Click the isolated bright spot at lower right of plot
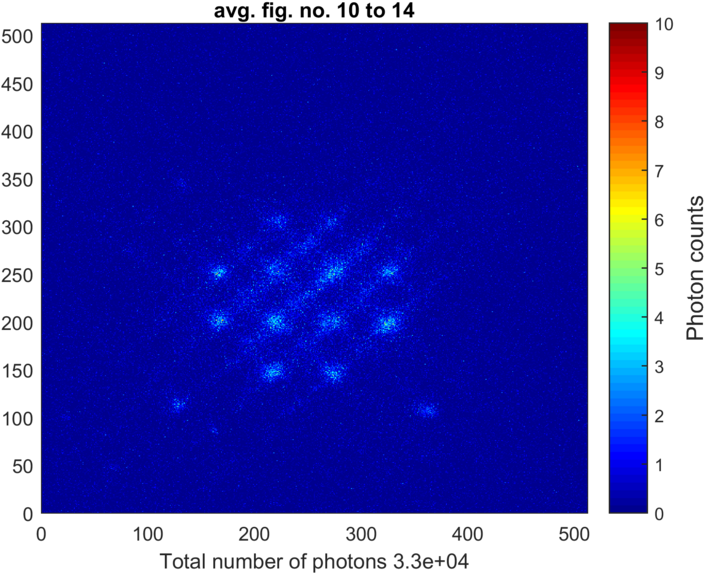This screenshot has width=704, height=573. [427, 410]
